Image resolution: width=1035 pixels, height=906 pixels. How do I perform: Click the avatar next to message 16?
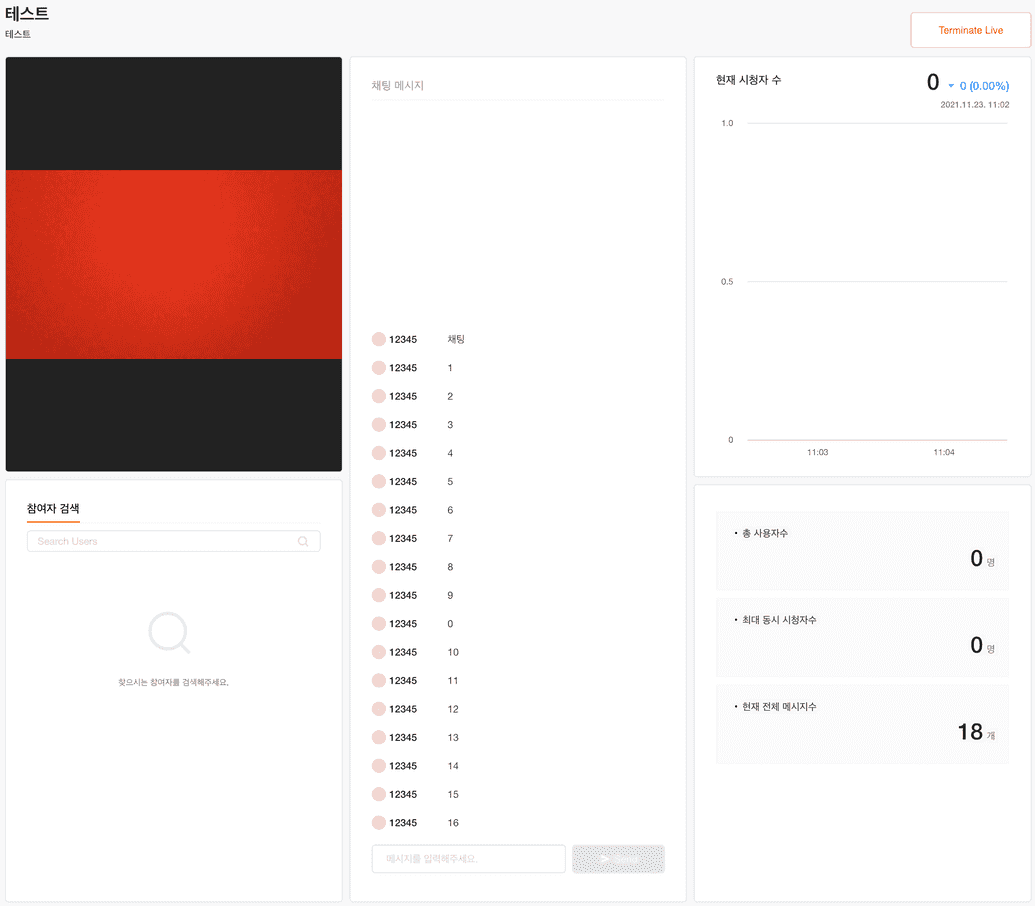pos(379,823)
